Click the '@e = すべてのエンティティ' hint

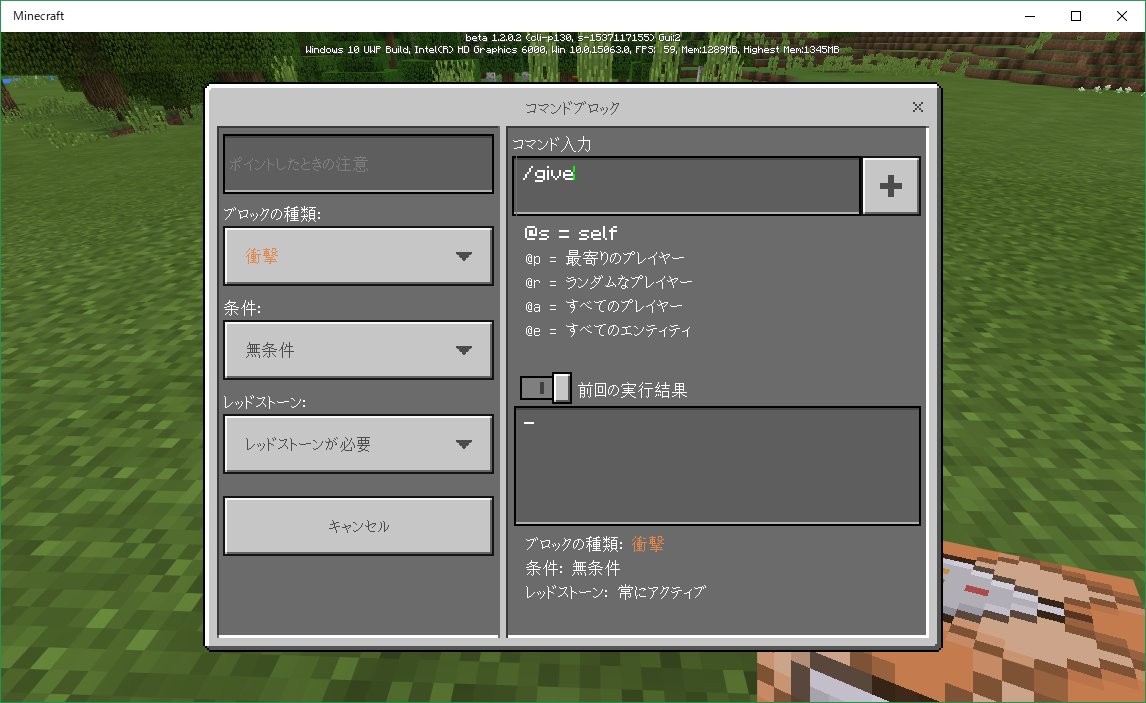pyautogui.click(x=607, y=330)
